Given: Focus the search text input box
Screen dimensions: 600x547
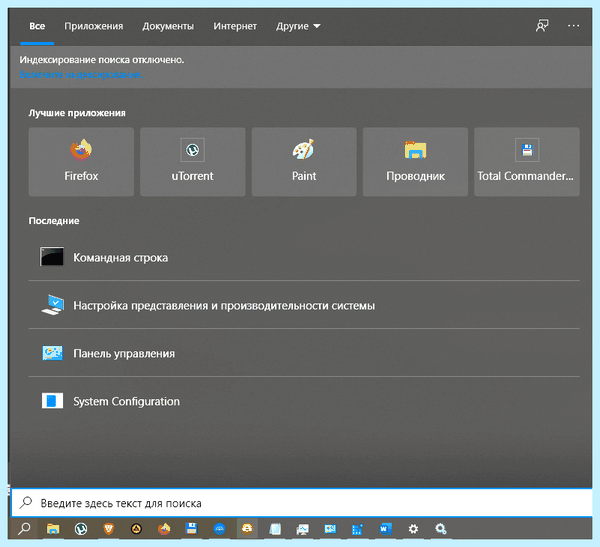Looking at the screenshot, I should point(302,503).
